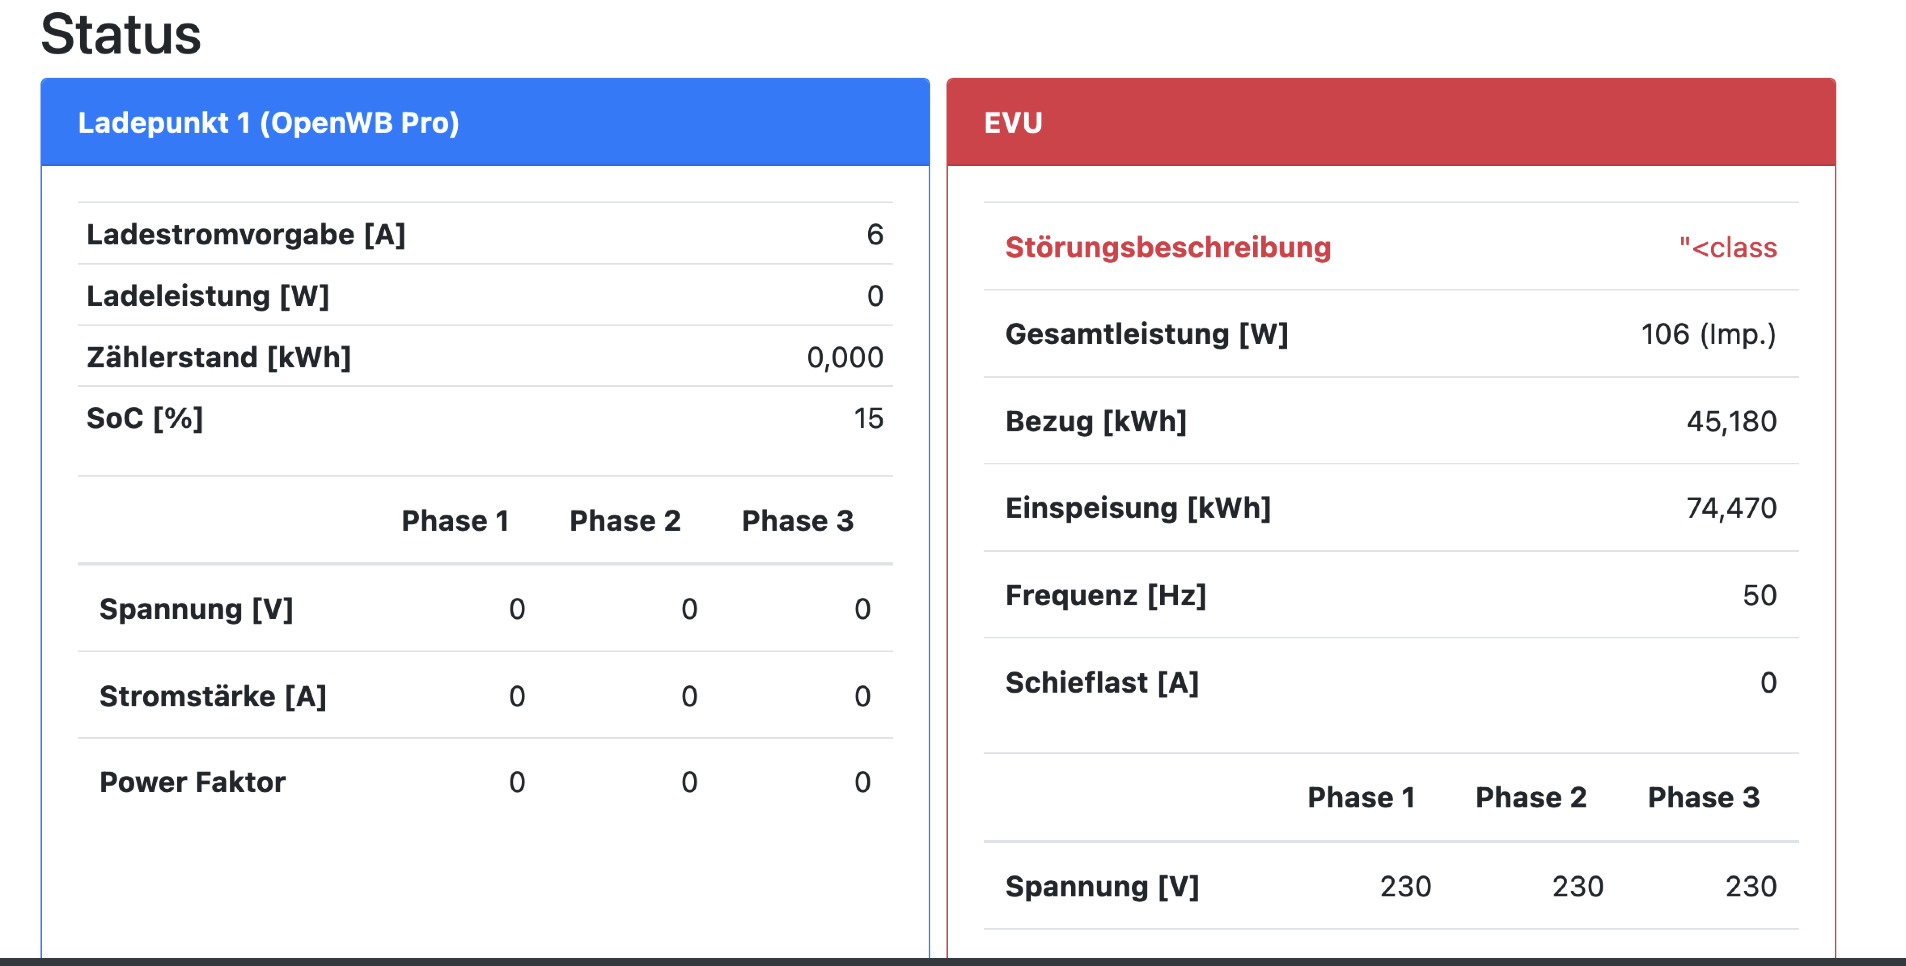Click the Spannung [V] label in Ladepunkt 1
1906x966 pixels.
pyautogui.click(x=196, y=609)
